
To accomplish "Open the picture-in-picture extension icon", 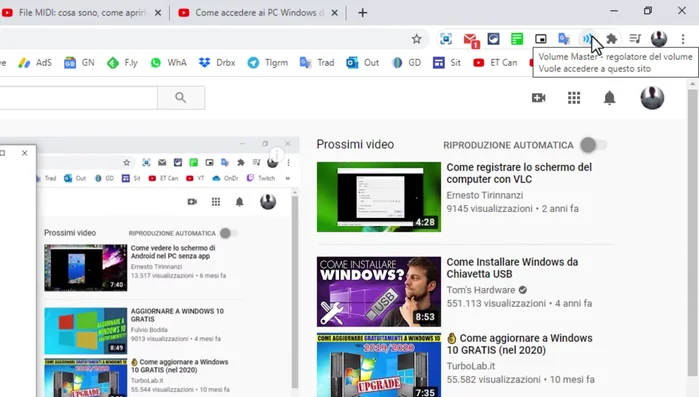I will 540,39.
